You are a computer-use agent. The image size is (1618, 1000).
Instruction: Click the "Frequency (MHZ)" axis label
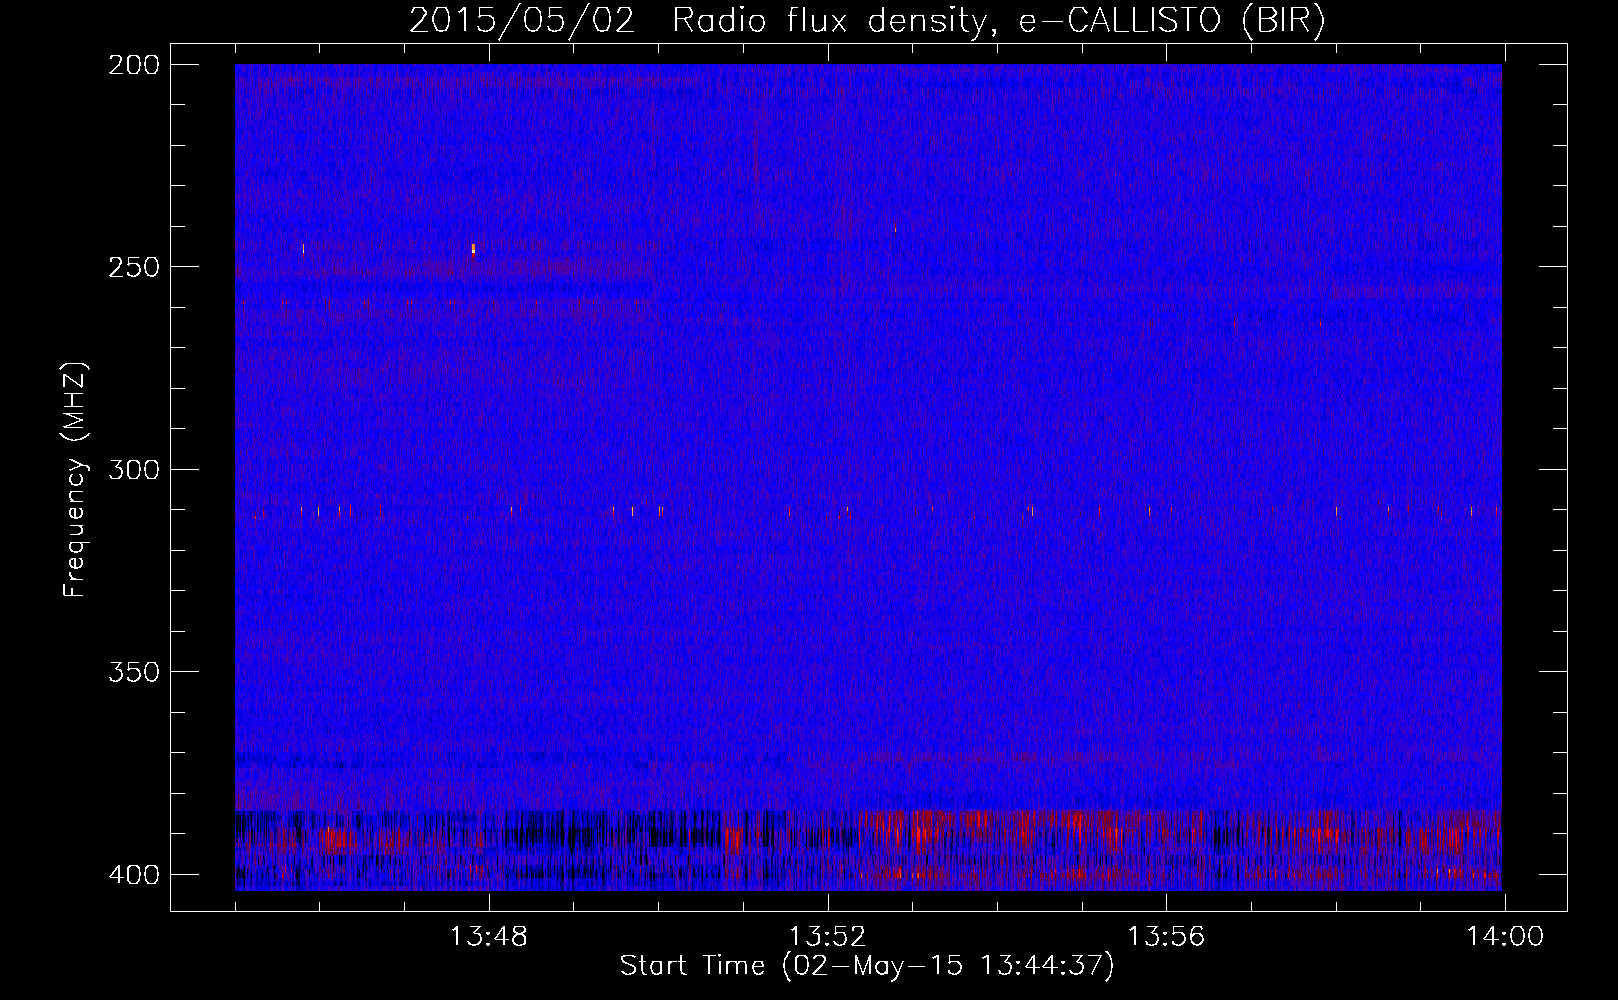(75, 480)
